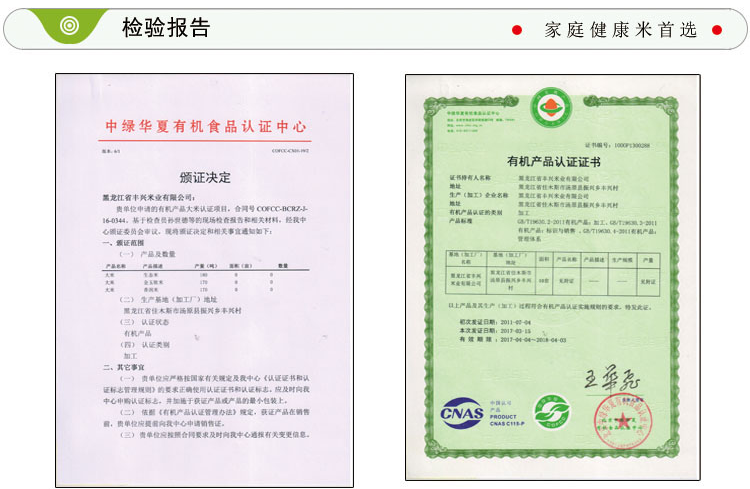This screenshot has width=750, height=489.
Task: Click the 证书持有人名称 field label
Action: coord(470,178)
